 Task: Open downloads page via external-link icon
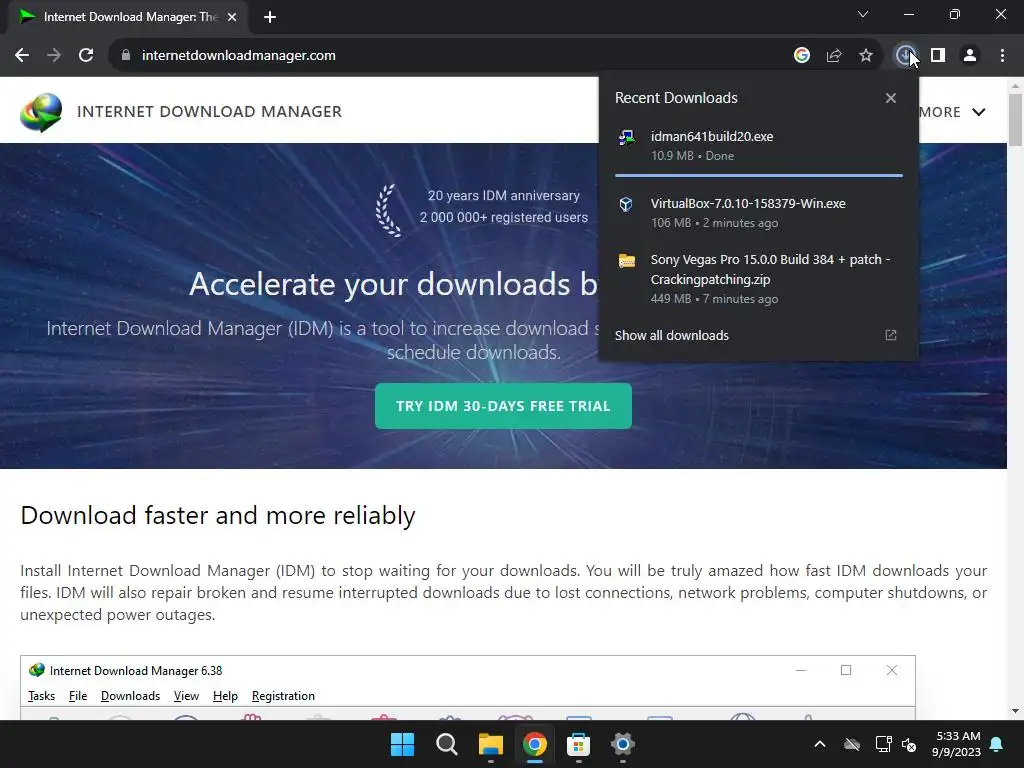click(891, 335)
